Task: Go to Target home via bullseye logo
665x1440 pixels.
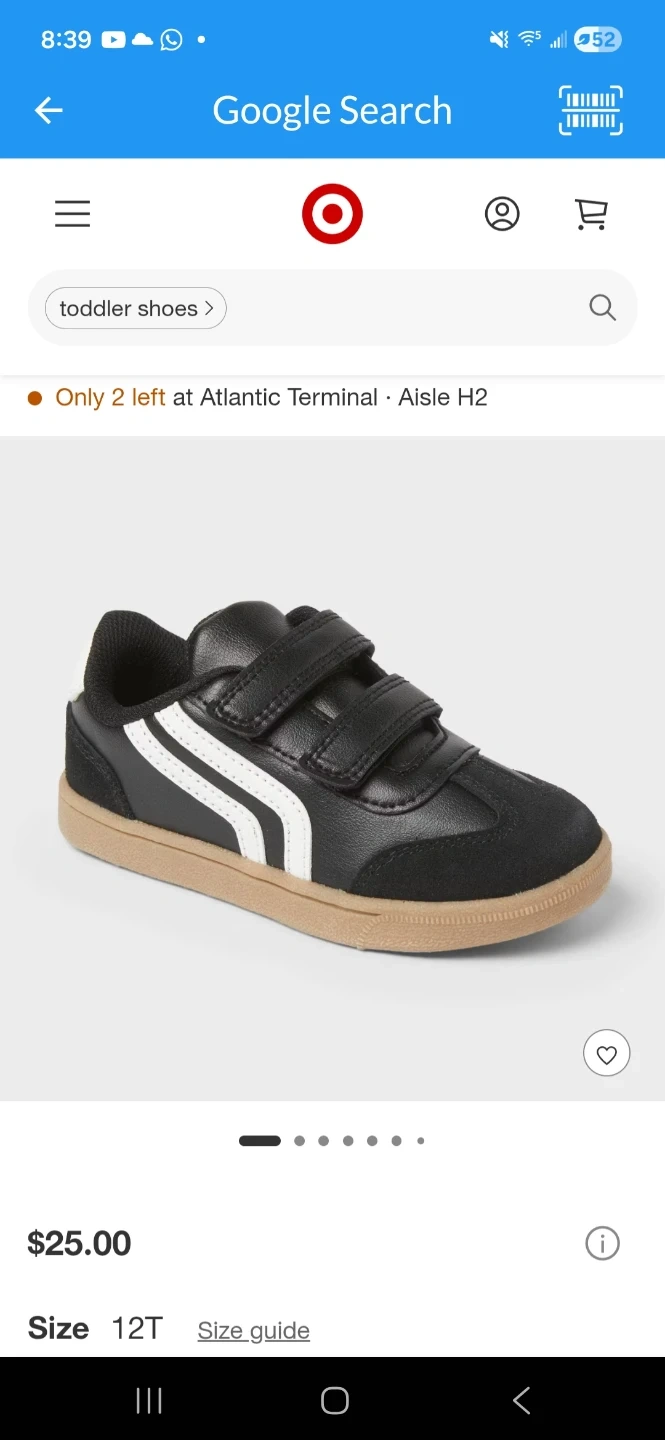Action: pyautogui.click(x=332, y=214)
